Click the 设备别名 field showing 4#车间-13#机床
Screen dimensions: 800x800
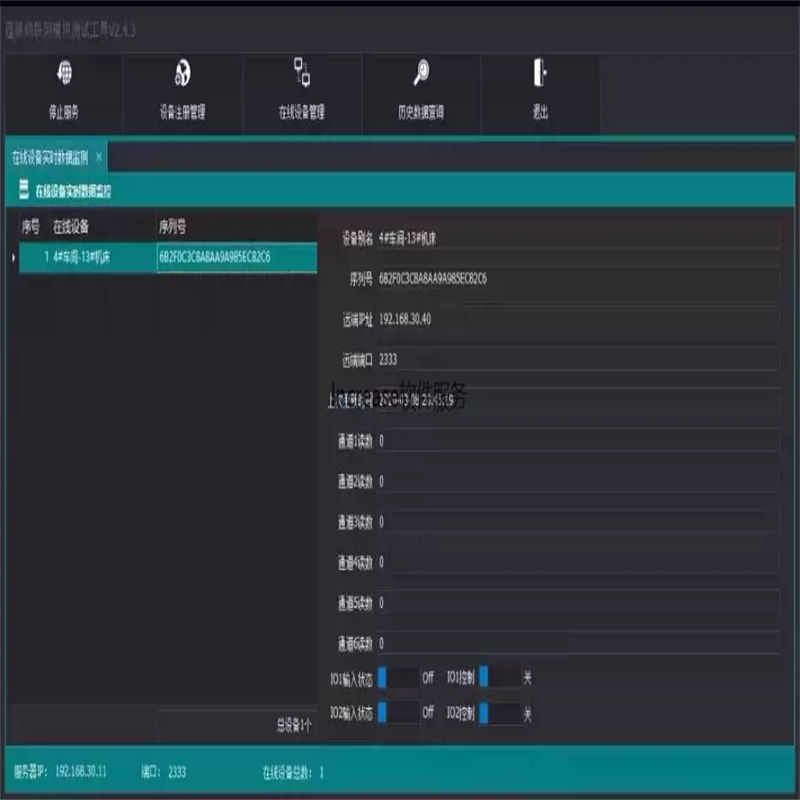(x=579, y=238)
